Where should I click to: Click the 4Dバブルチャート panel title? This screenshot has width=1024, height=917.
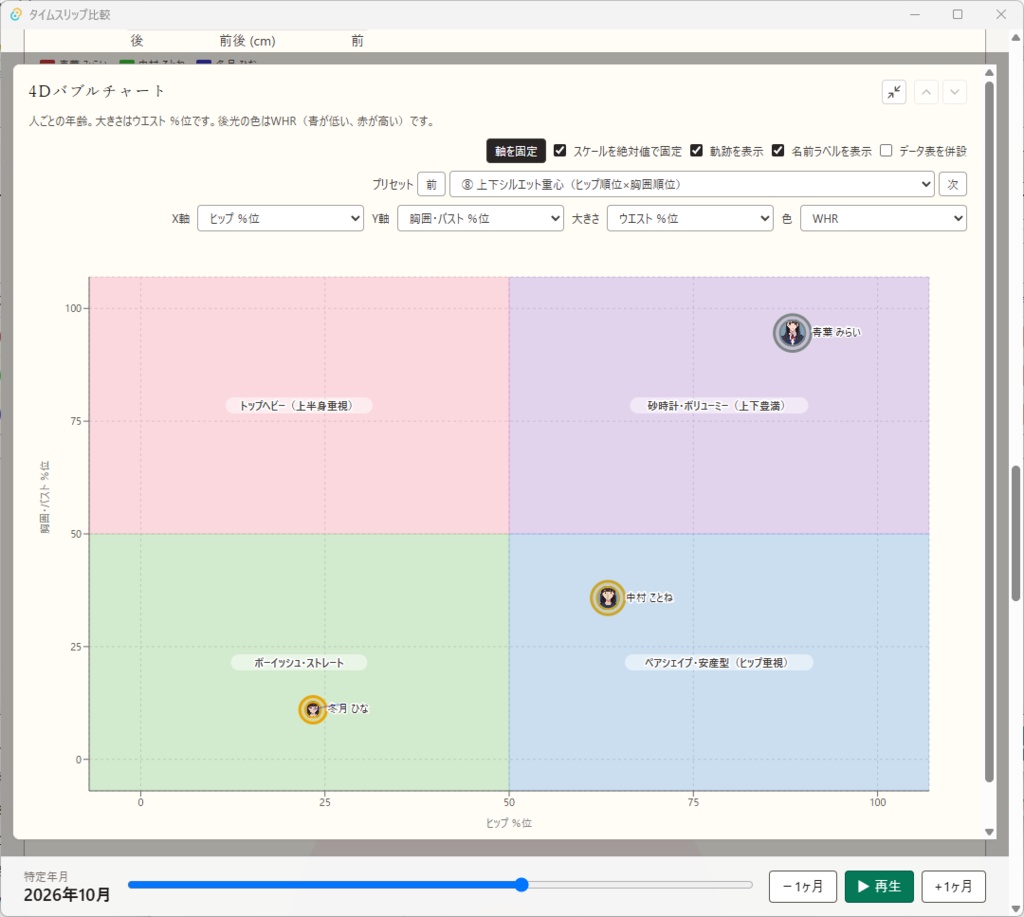[x=96, y=91]
